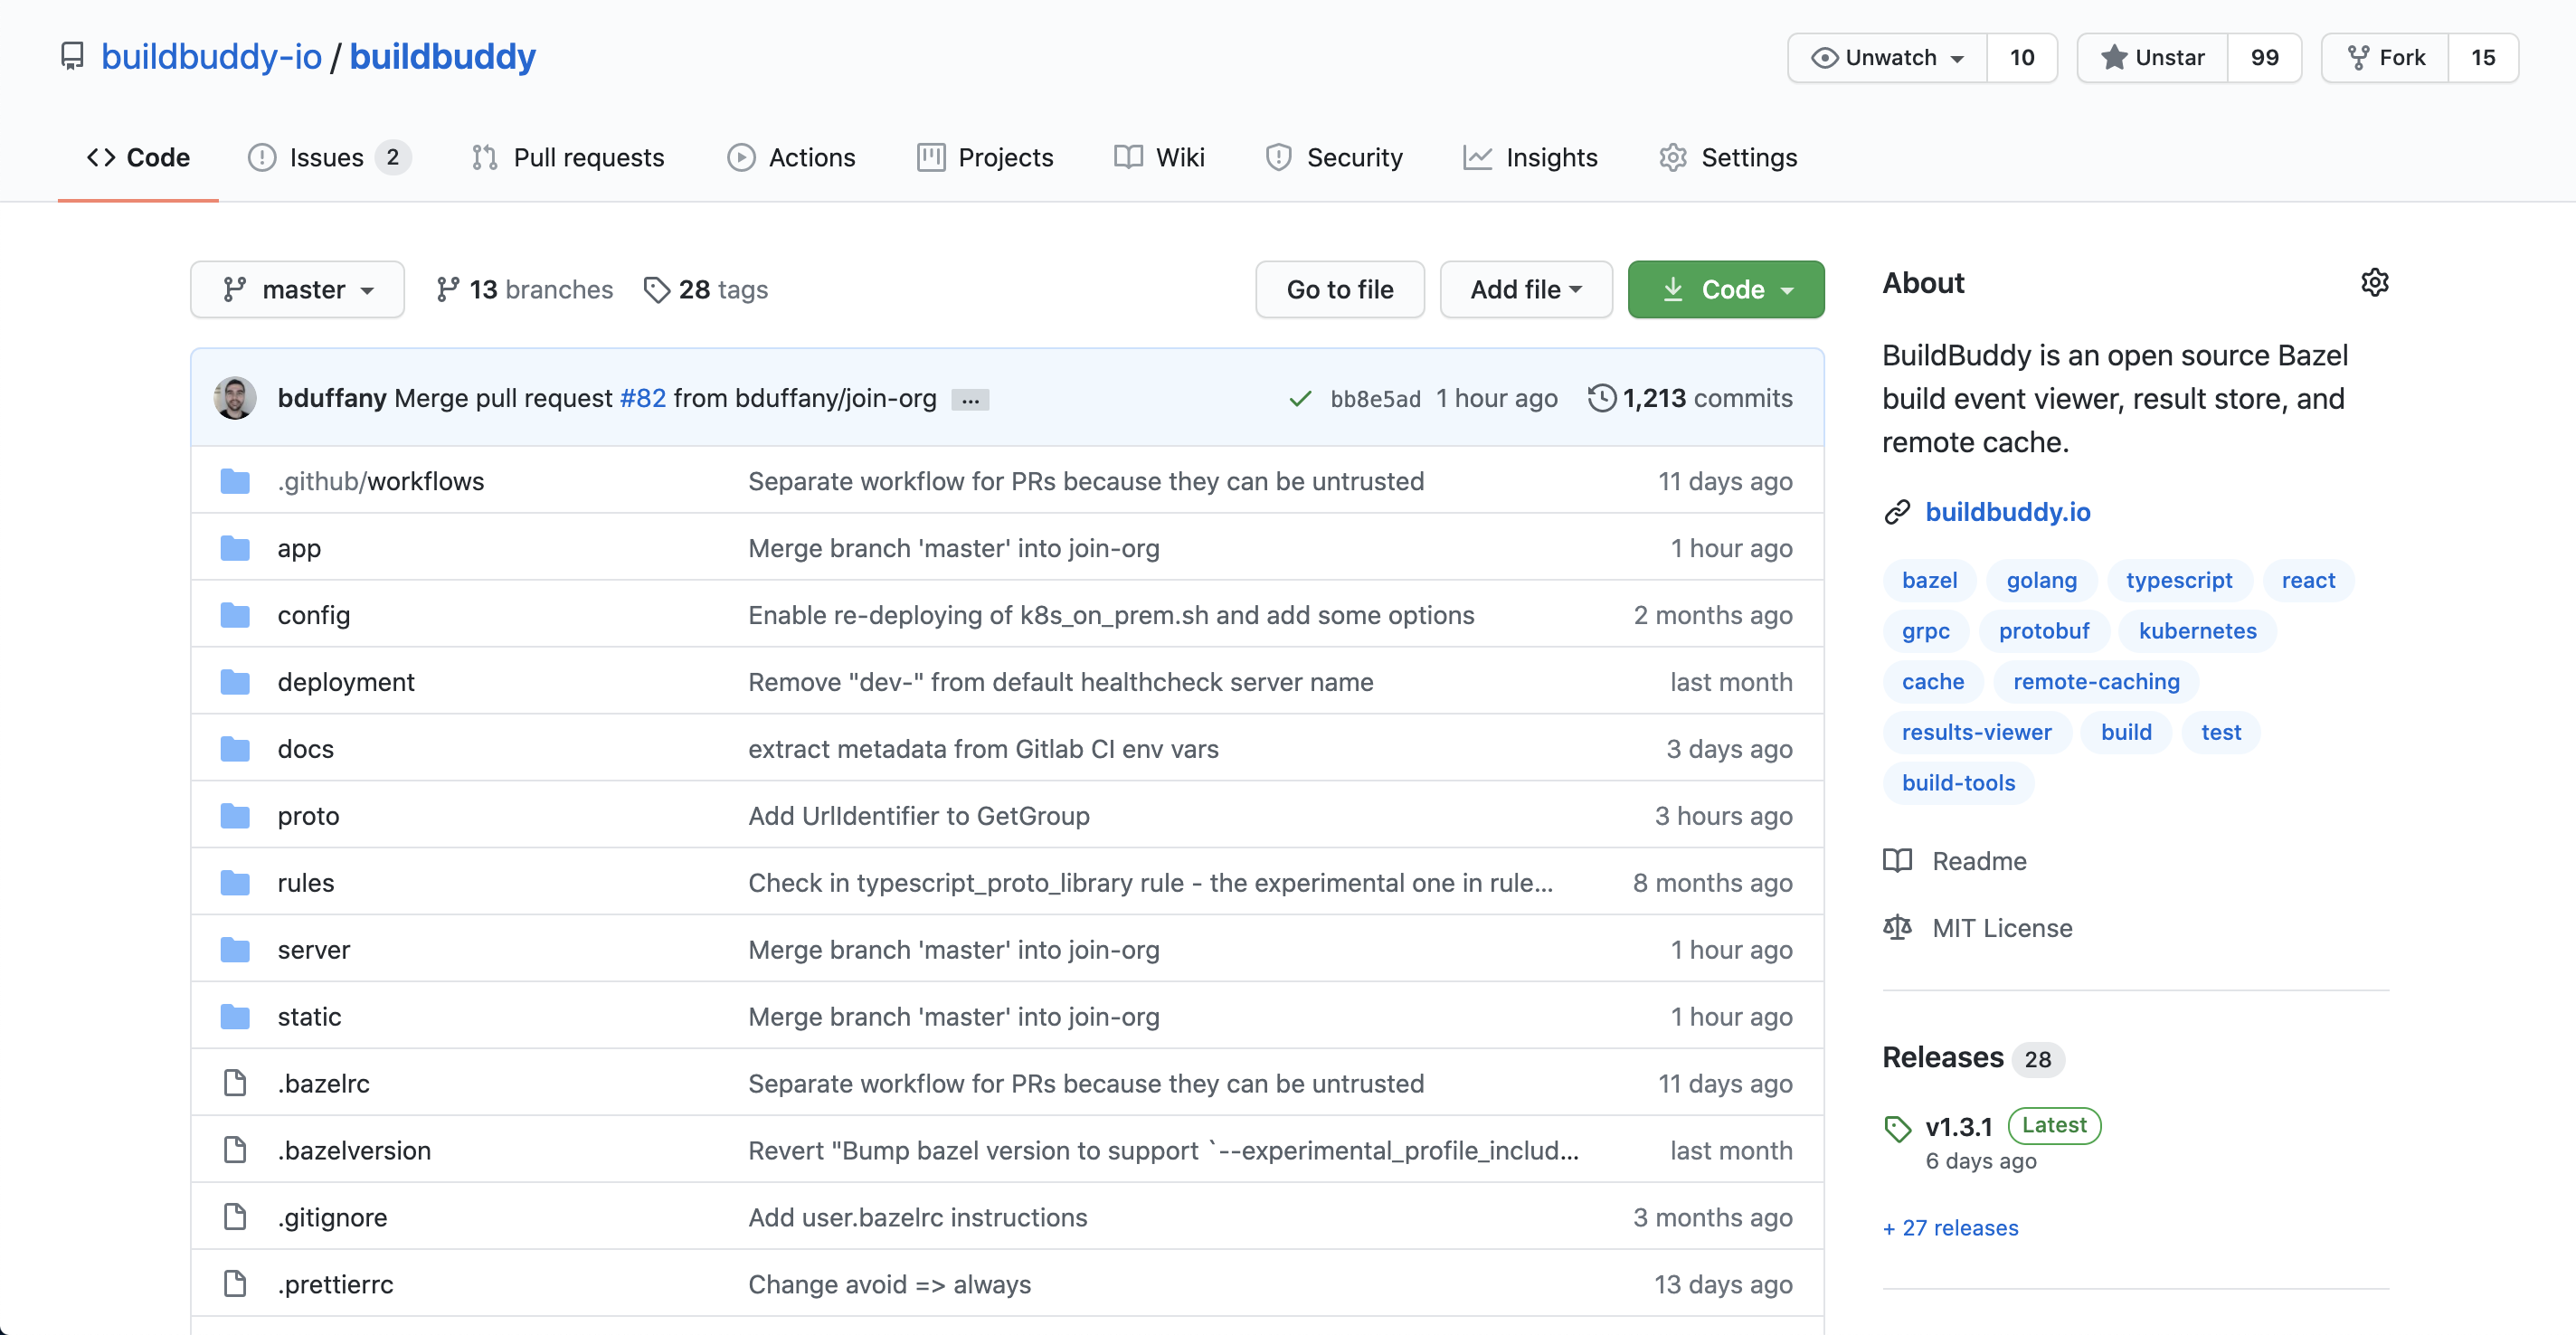Expand the commit message ellipsis
The height and width of the screenshot is (1335, 2576).
pyautogui.click(x=970, y=400)
